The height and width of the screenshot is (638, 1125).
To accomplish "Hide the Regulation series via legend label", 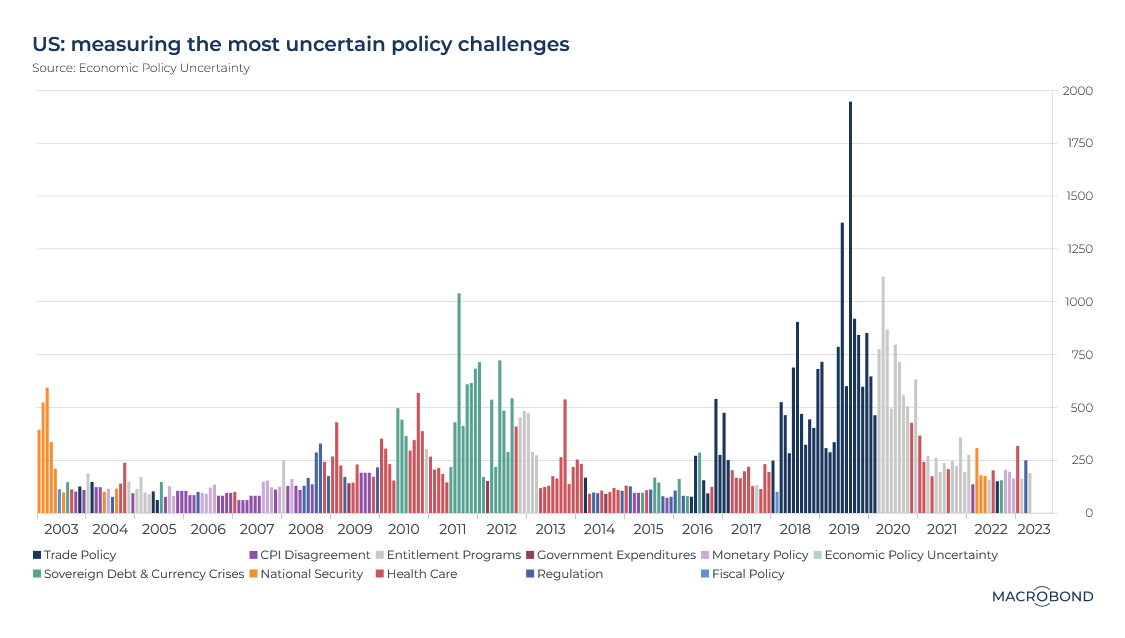I will pos(569,574).
